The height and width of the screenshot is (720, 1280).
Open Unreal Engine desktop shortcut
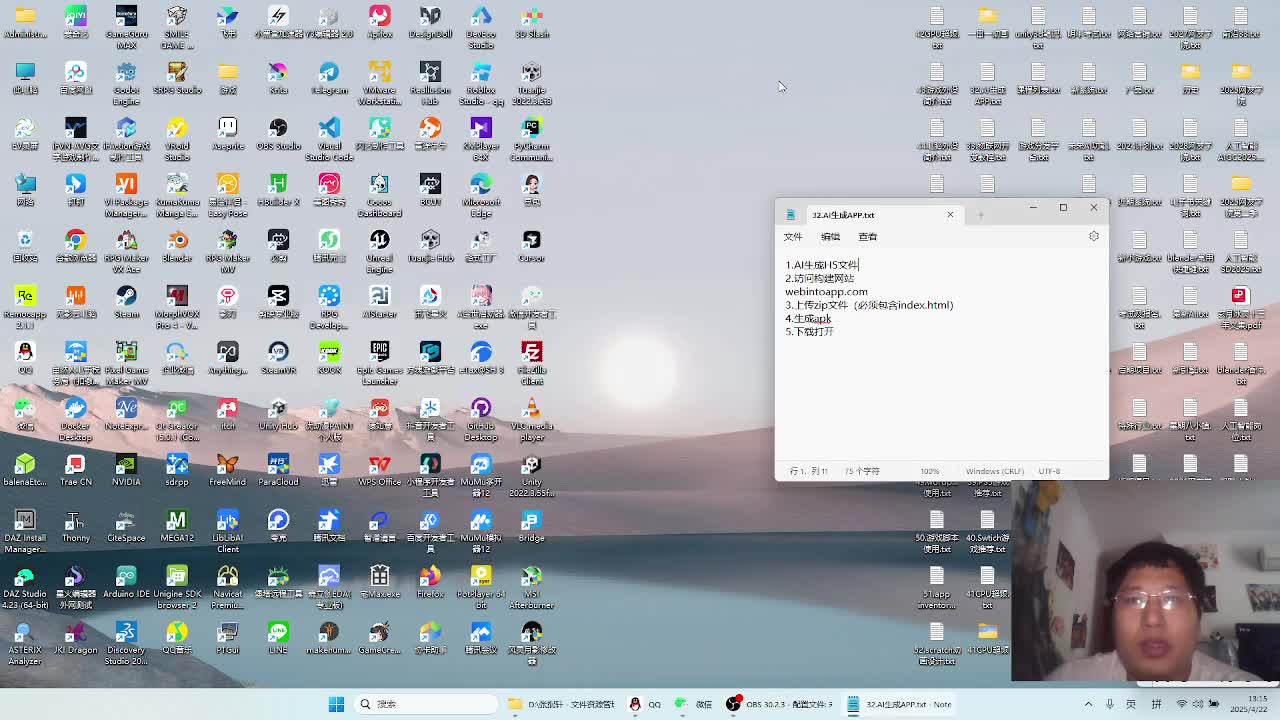379,241
